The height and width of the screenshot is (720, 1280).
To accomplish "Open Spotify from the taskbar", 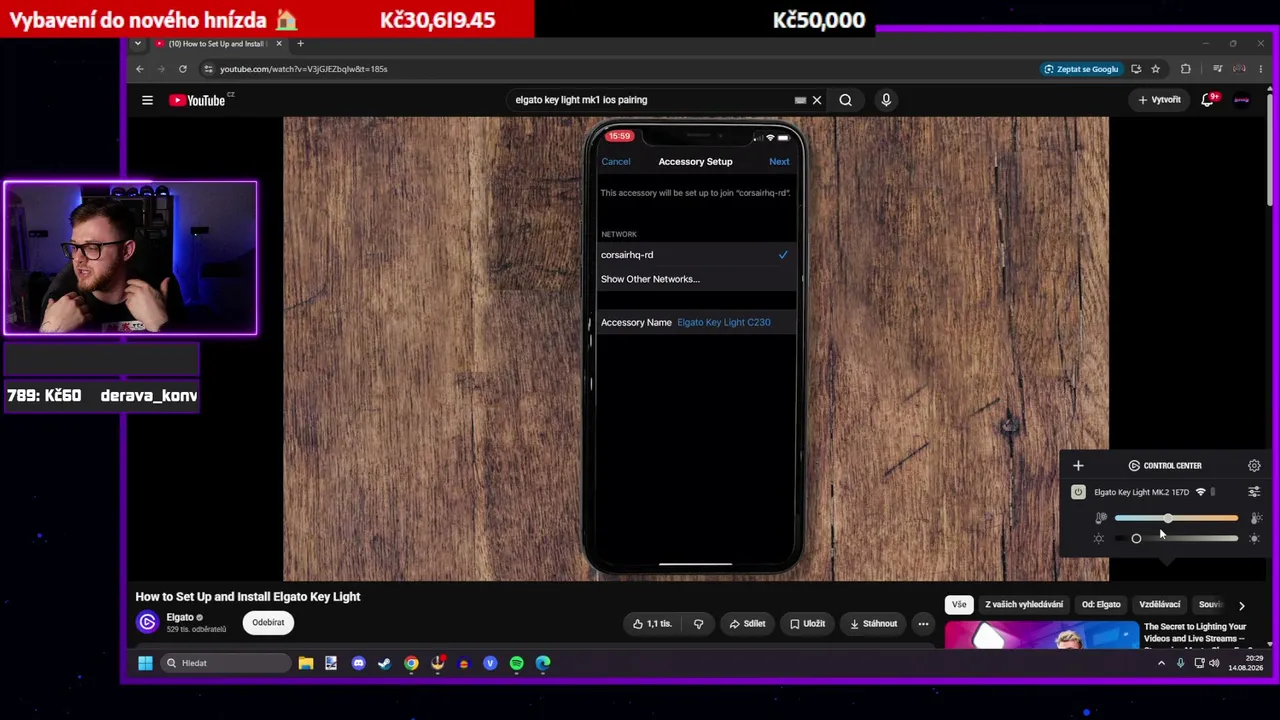I will coord(516,663).
